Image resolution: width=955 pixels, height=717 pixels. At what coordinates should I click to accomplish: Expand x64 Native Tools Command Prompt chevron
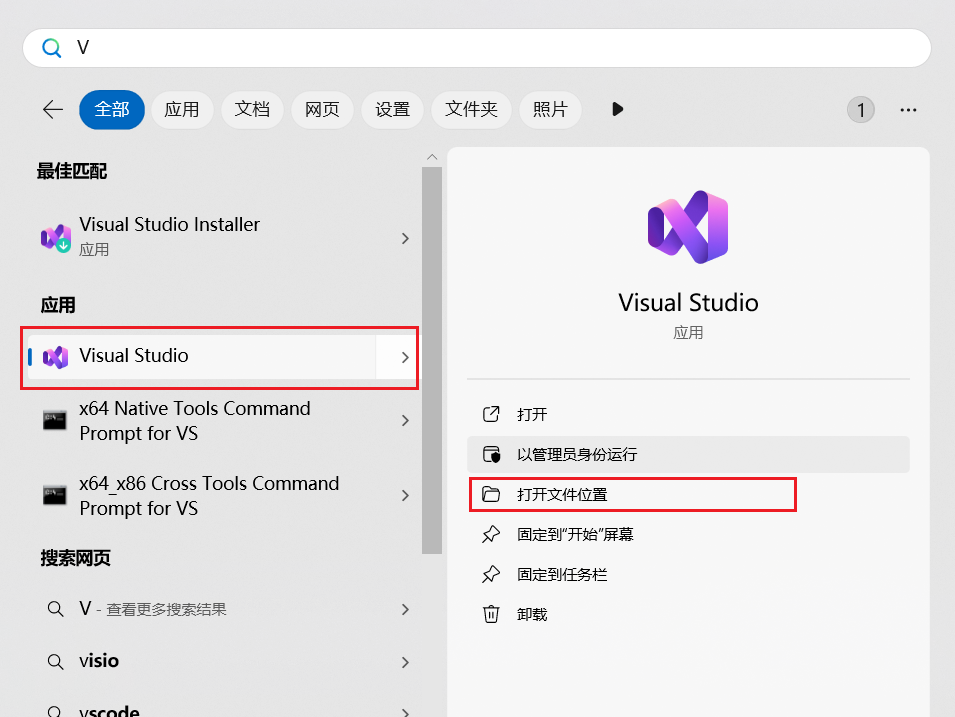coord(405,420)
